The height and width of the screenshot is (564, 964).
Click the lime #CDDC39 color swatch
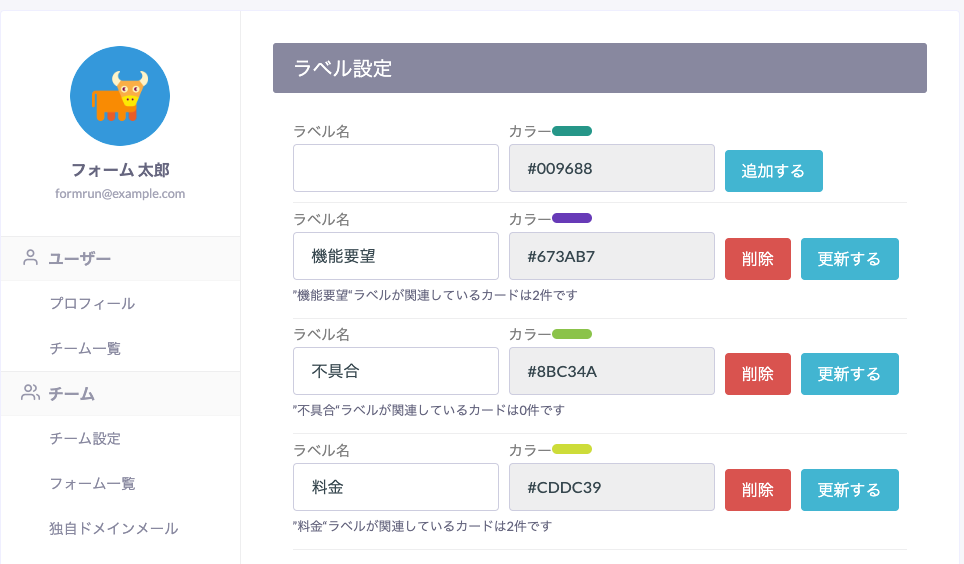click(572, 449)
